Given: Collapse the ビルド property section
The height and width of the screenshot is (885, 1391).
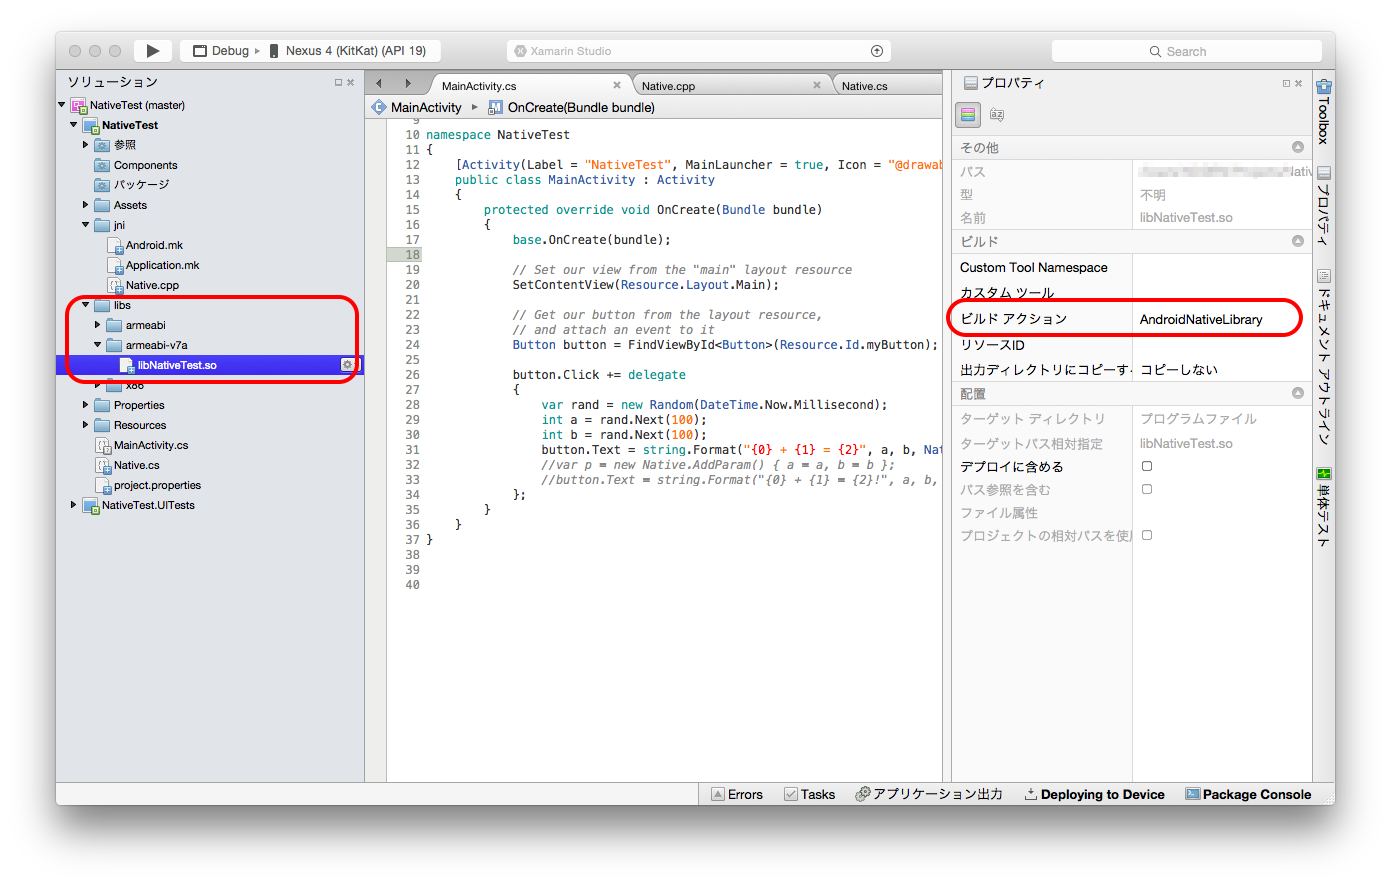Looking at the screenshot, I should (1297, 240).
